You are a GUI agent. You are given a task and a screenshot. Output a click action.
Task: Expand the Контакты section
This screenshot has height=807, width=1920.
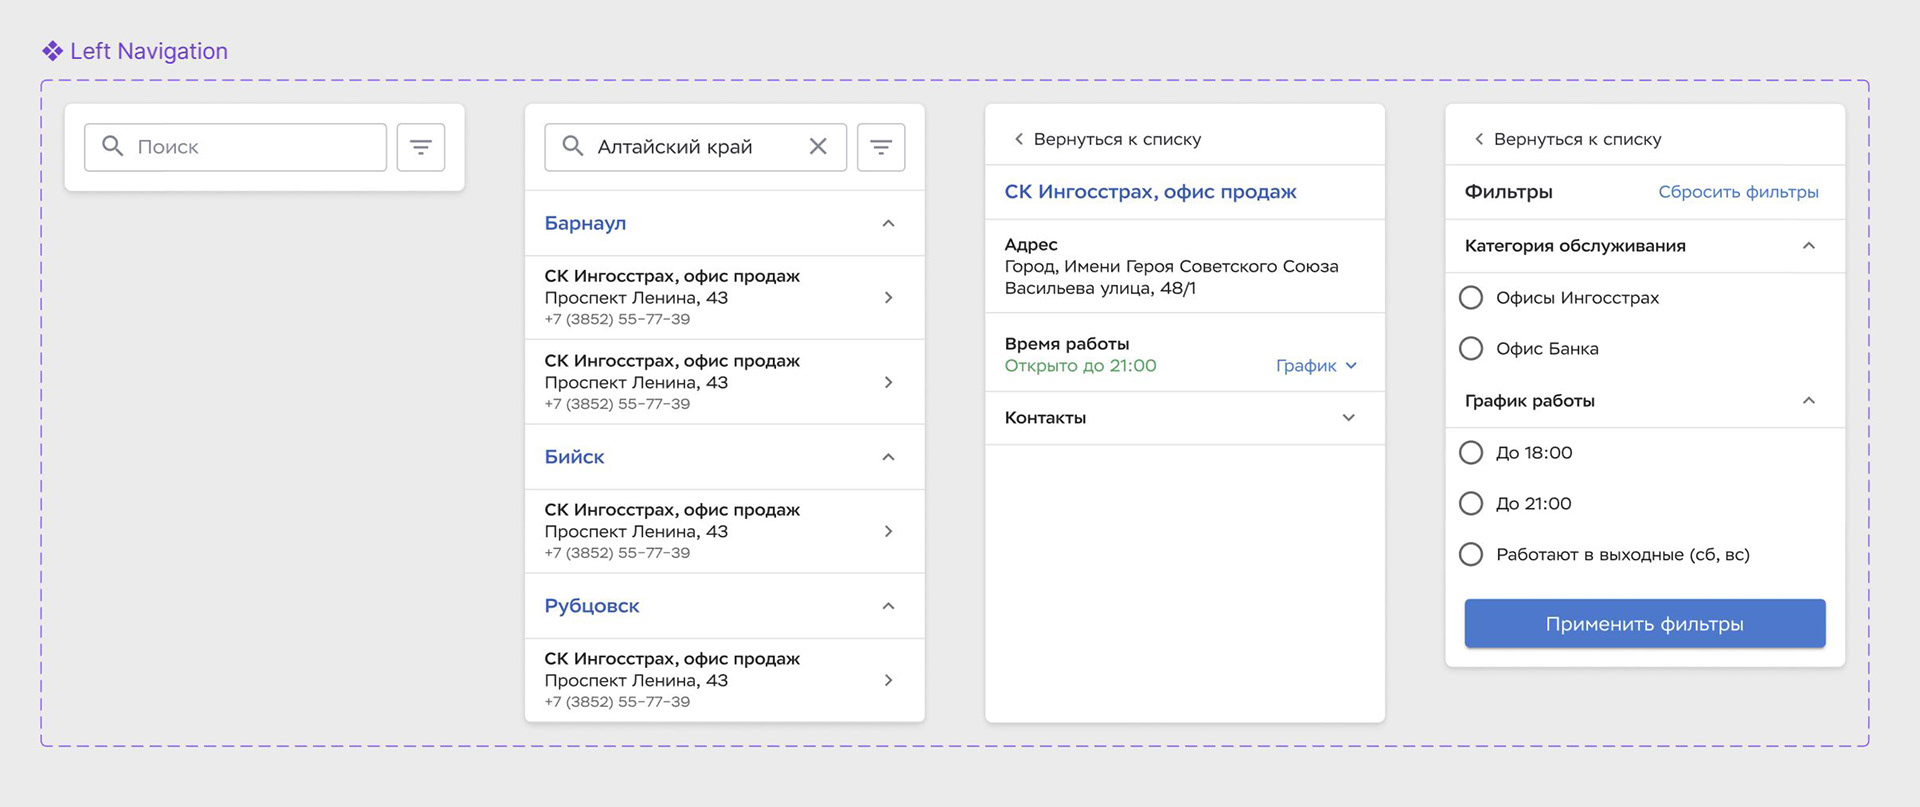point(1348,418)
